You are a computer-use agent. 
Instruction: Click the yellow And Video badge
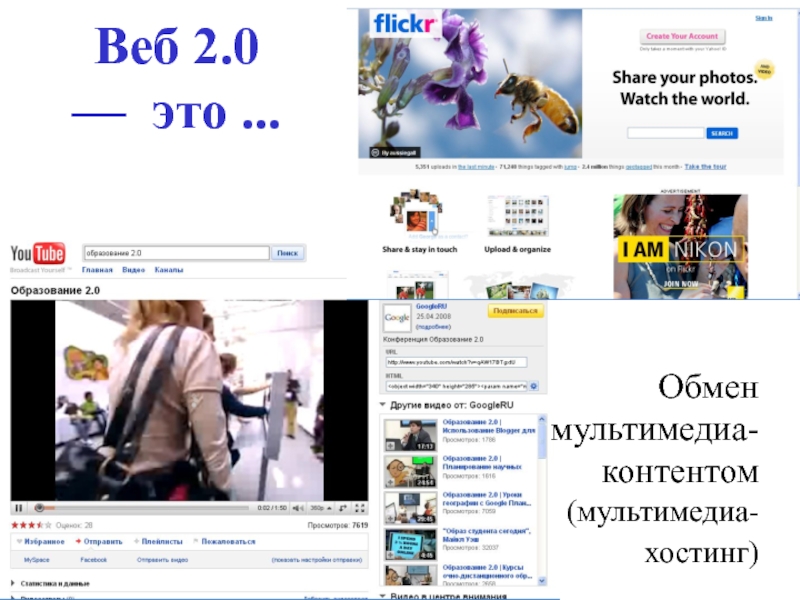[764, 69]
